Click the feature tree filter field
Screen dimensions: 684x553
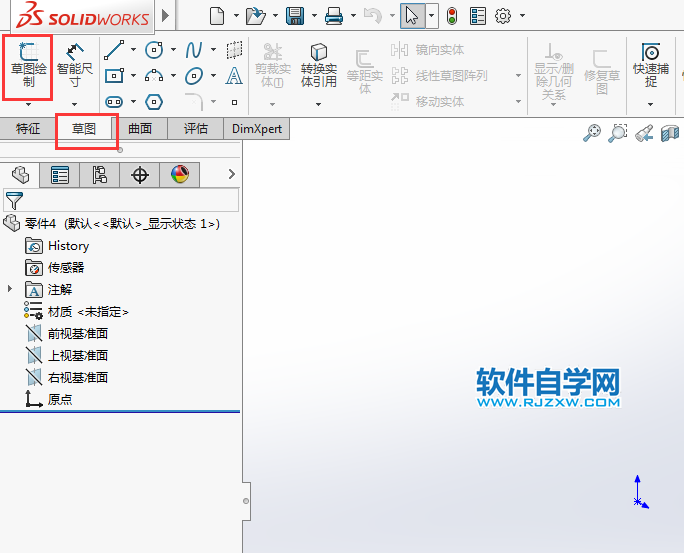(x=121, y=201)
